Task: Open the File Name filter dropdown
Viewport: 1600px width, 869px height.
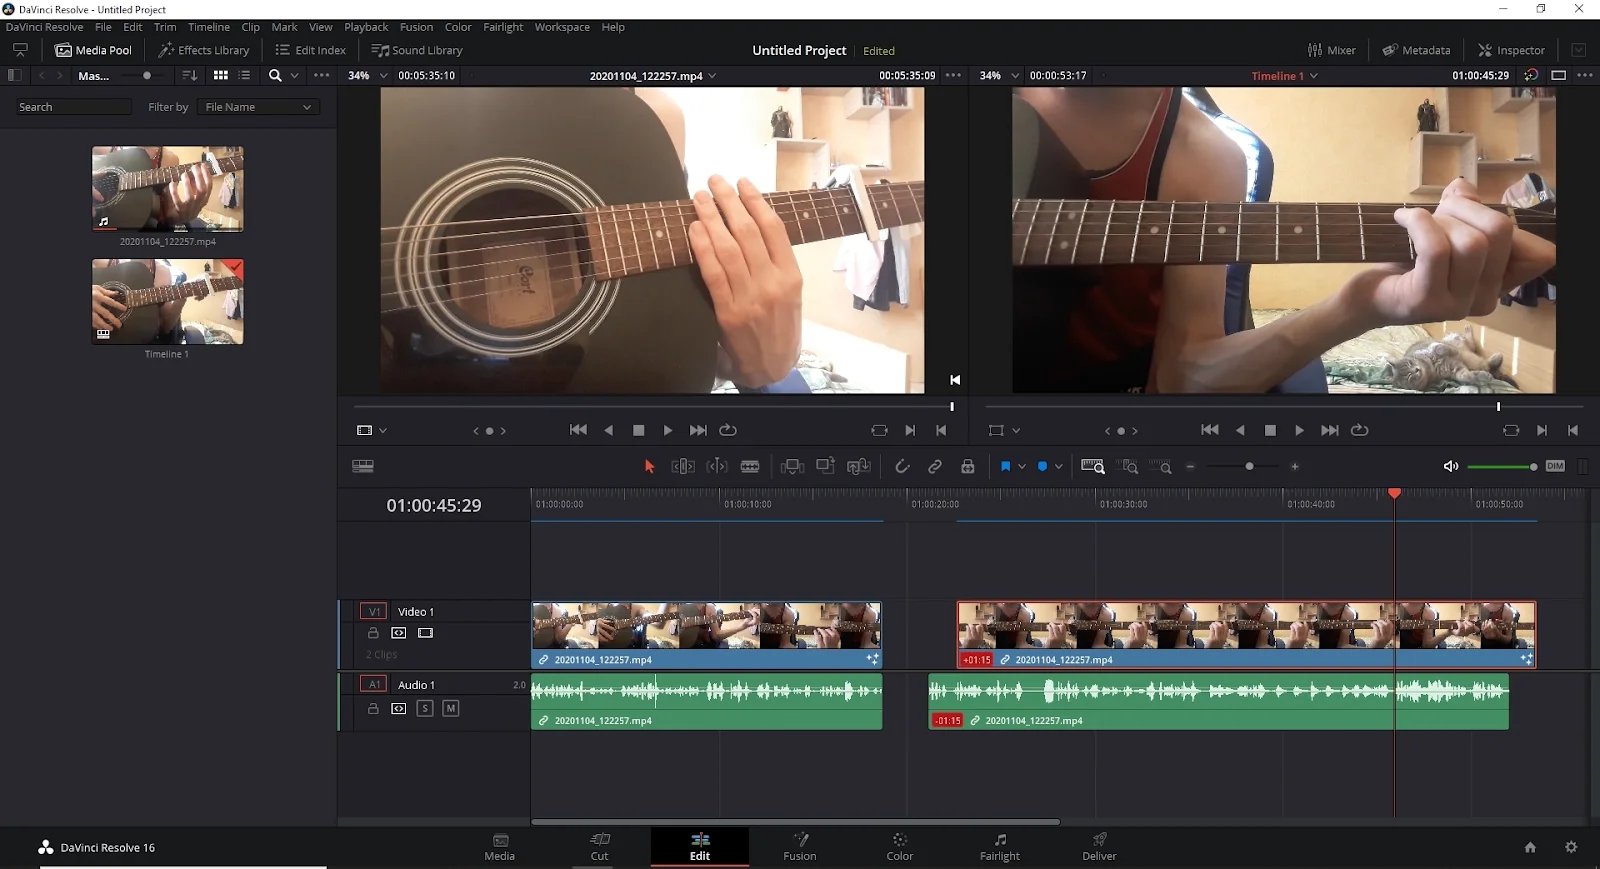Action: (258, 107)
